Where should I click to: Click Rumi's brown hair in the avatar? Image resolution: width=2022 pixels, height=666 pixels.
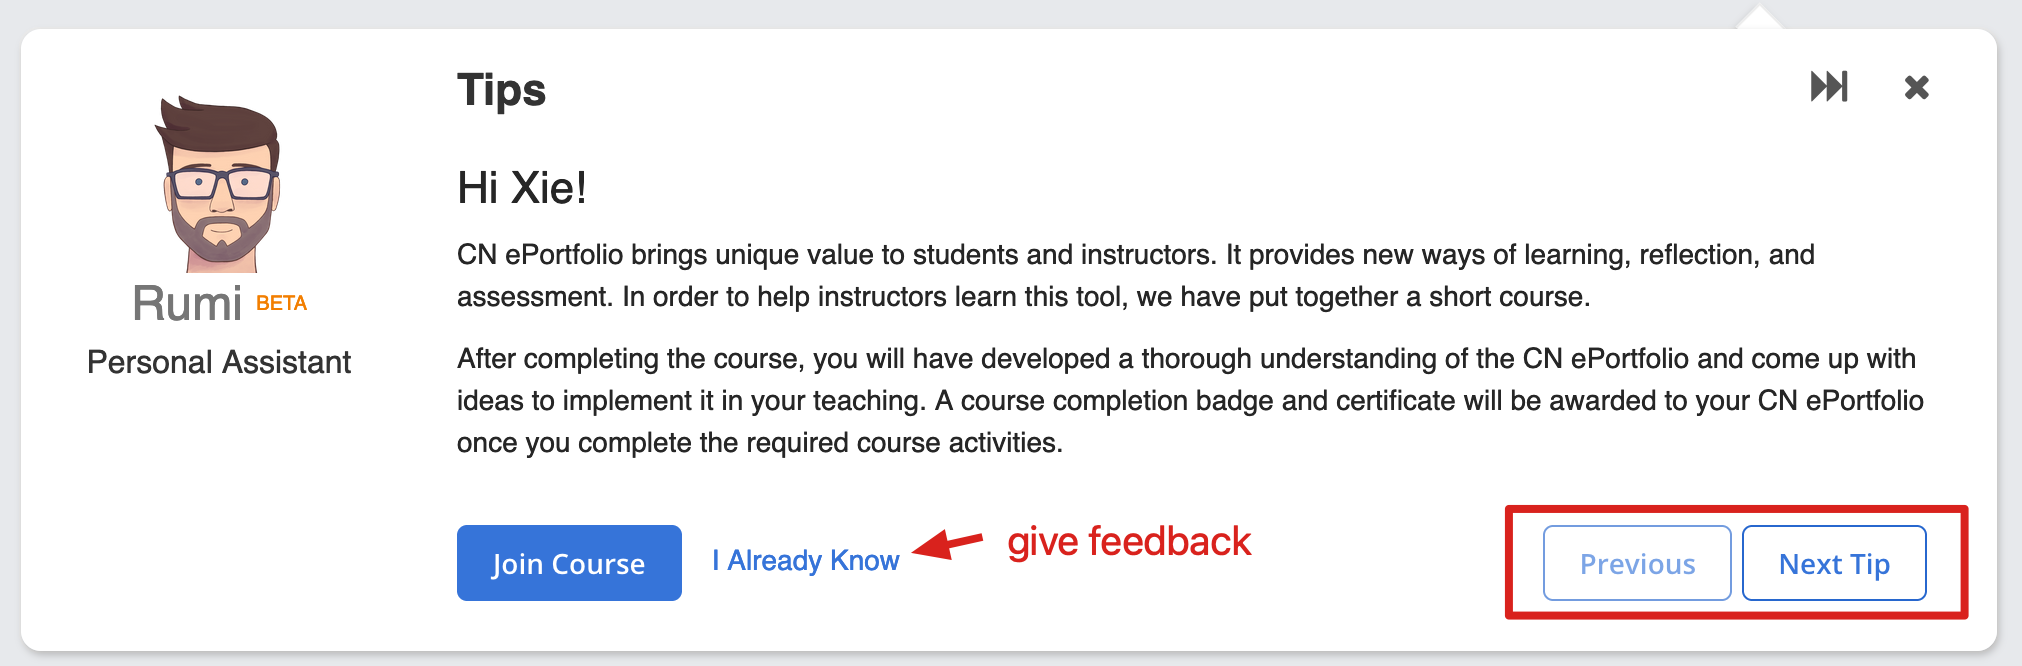pos(220,126)
